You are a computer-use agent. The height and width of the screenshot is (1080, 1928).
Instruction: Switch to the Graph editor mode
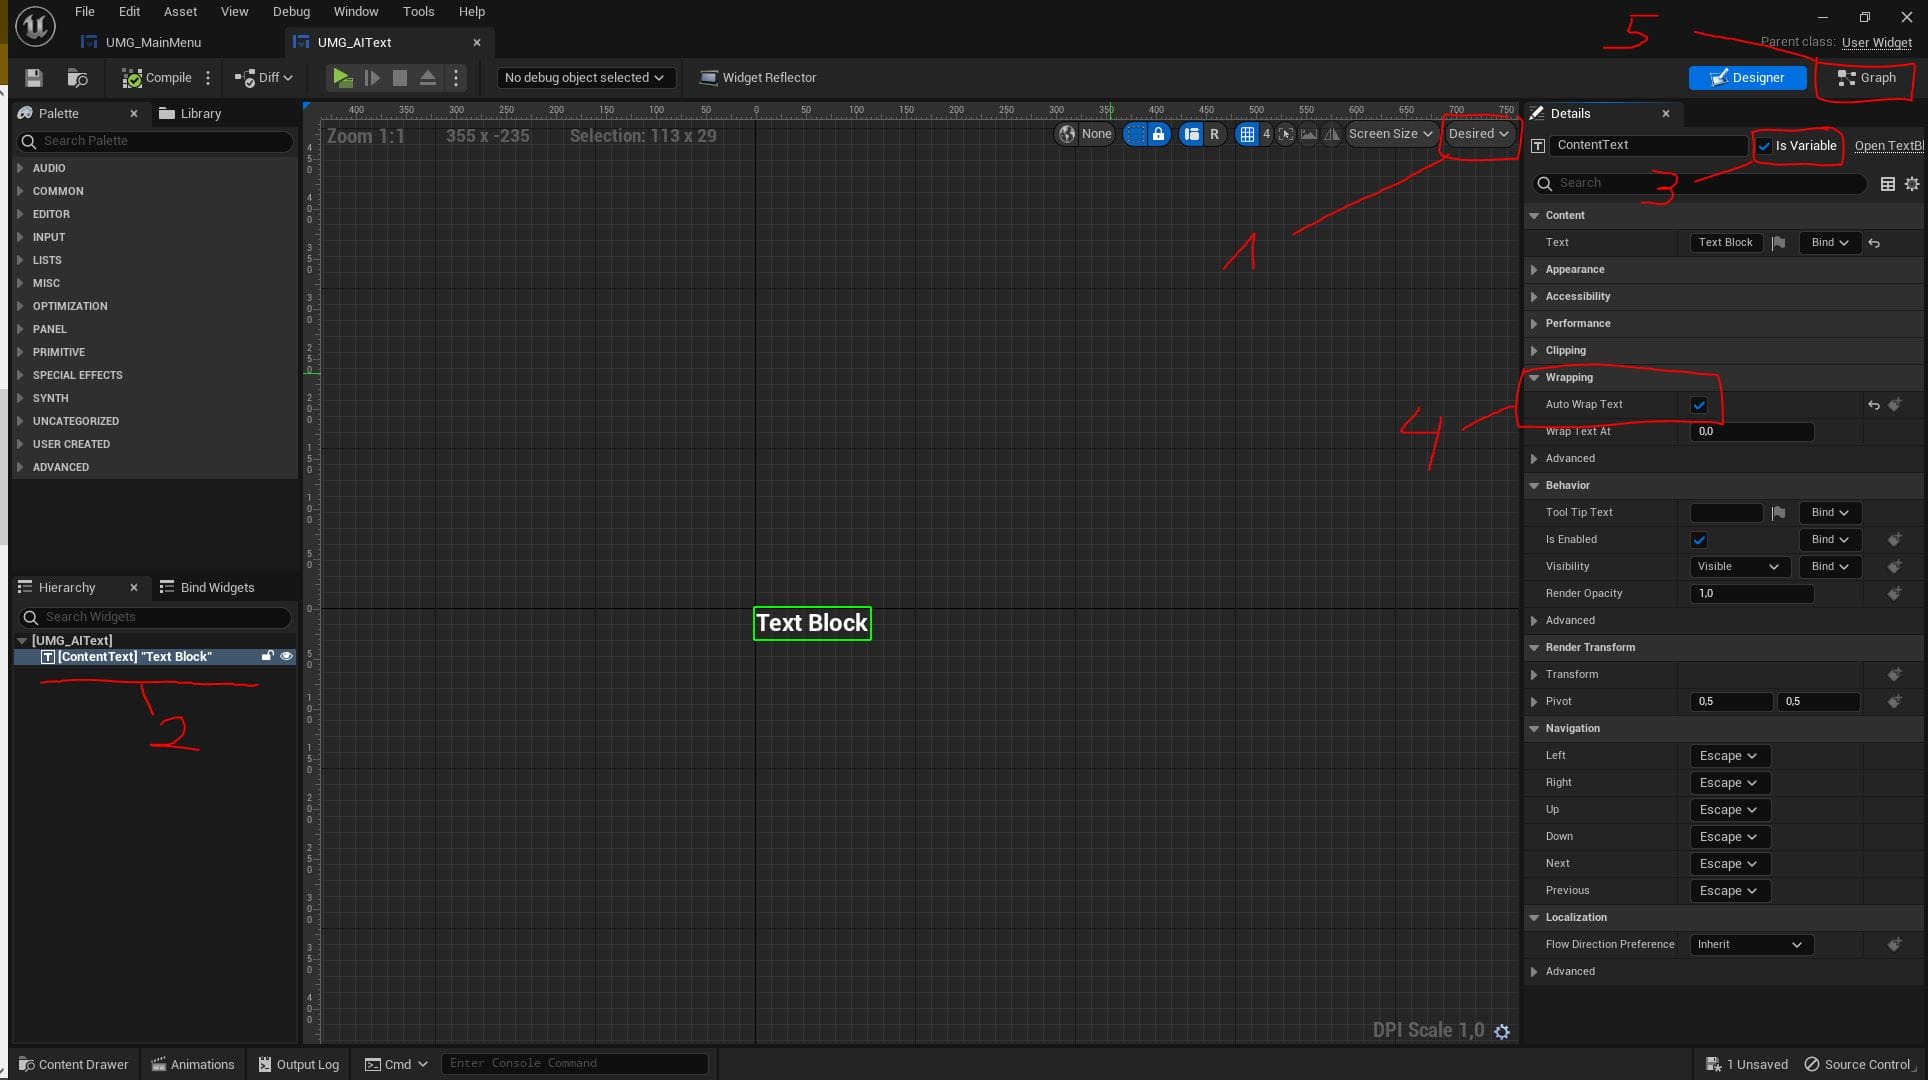click(1866, 78)
